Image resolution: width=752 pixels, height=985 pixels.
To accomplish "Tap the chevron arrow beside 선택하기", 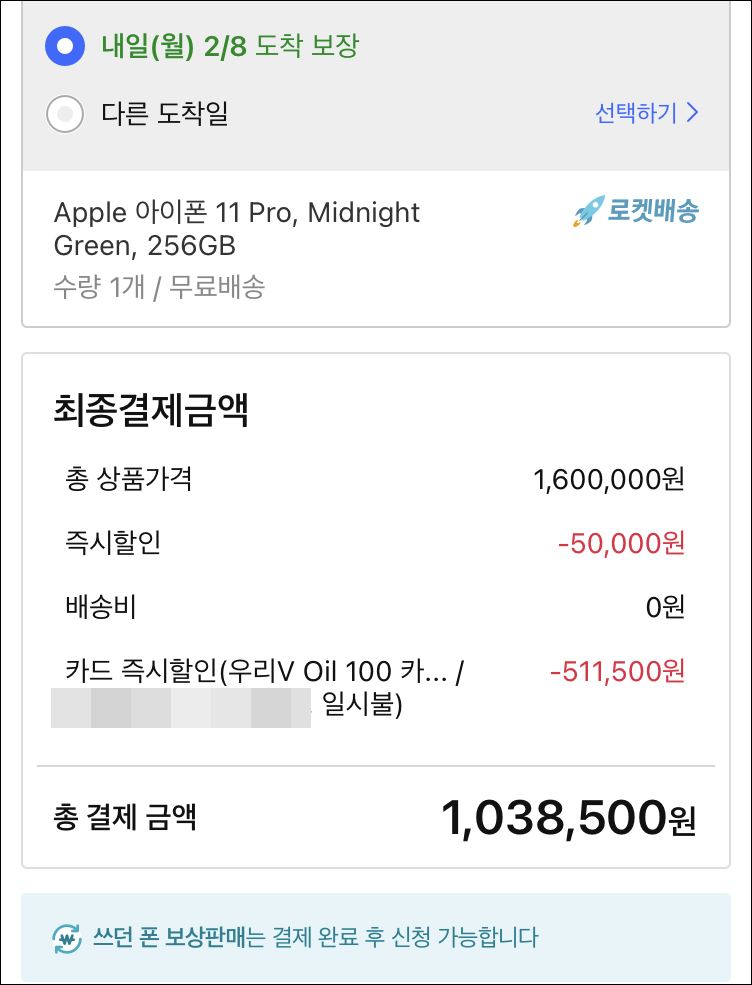I will 692,113.
